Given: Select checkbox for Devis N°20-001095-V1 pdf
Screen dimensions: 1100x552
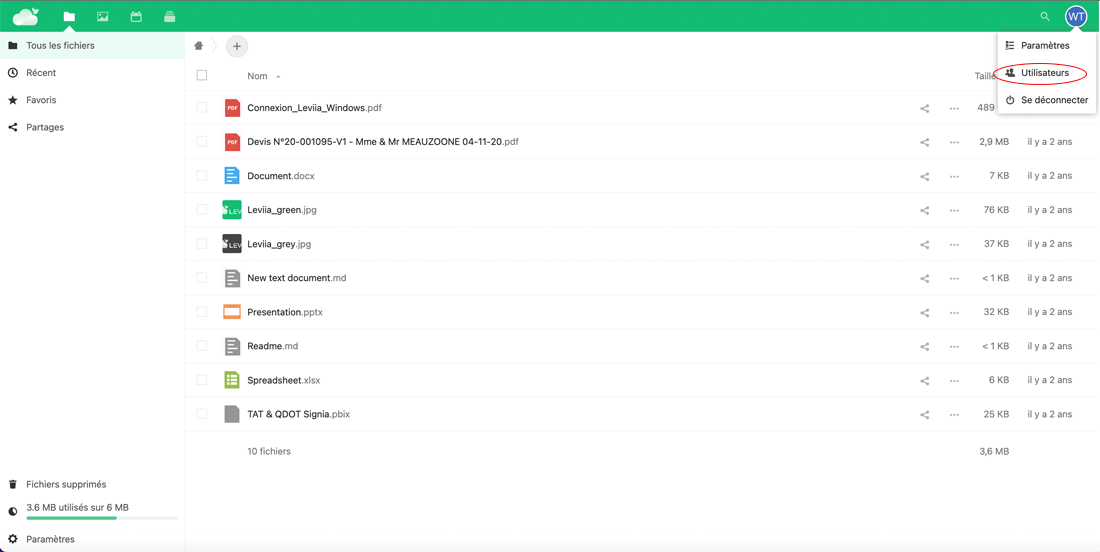Looking at the screenshot, I should click(x=202, y=142).
